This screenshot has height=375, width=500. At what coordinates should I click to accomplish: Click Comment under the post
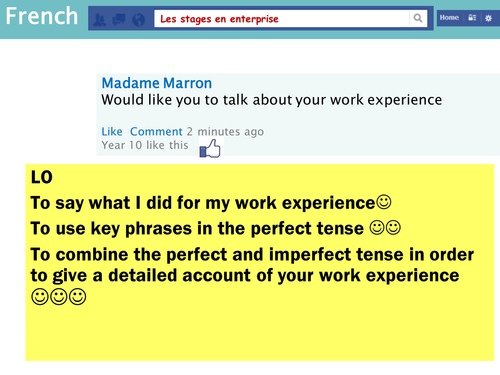pos(156,132)
